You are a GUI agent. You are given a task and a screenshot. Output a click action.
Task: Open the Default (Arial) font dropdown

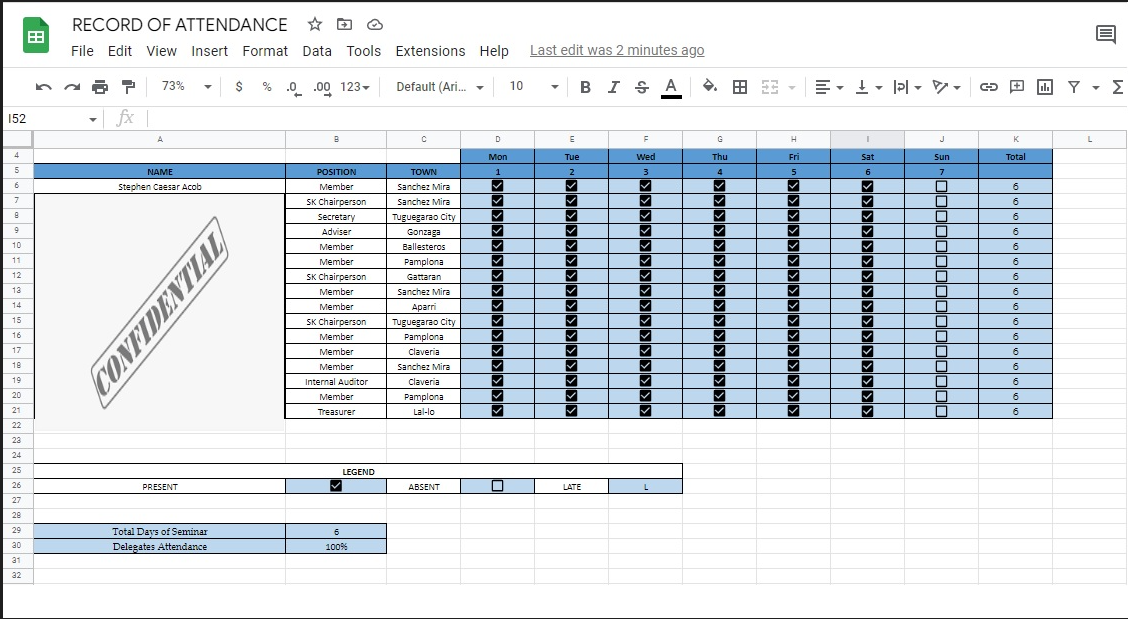tap(440, 87)
